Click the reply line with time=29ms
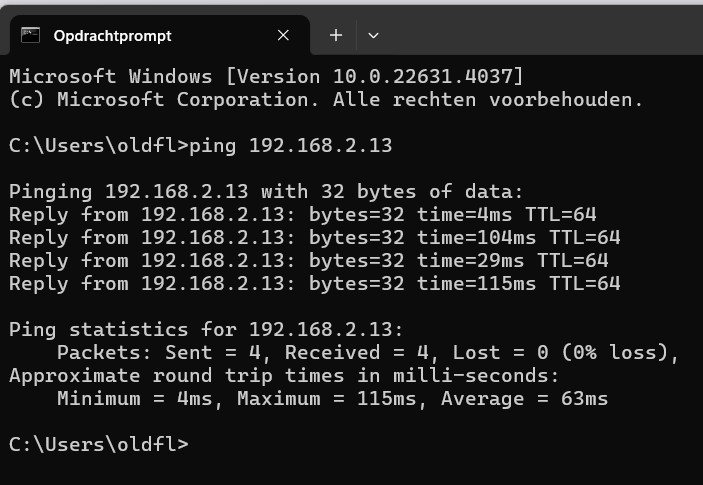Viewport: 703px width, 485px height. (x=308, y=260)
